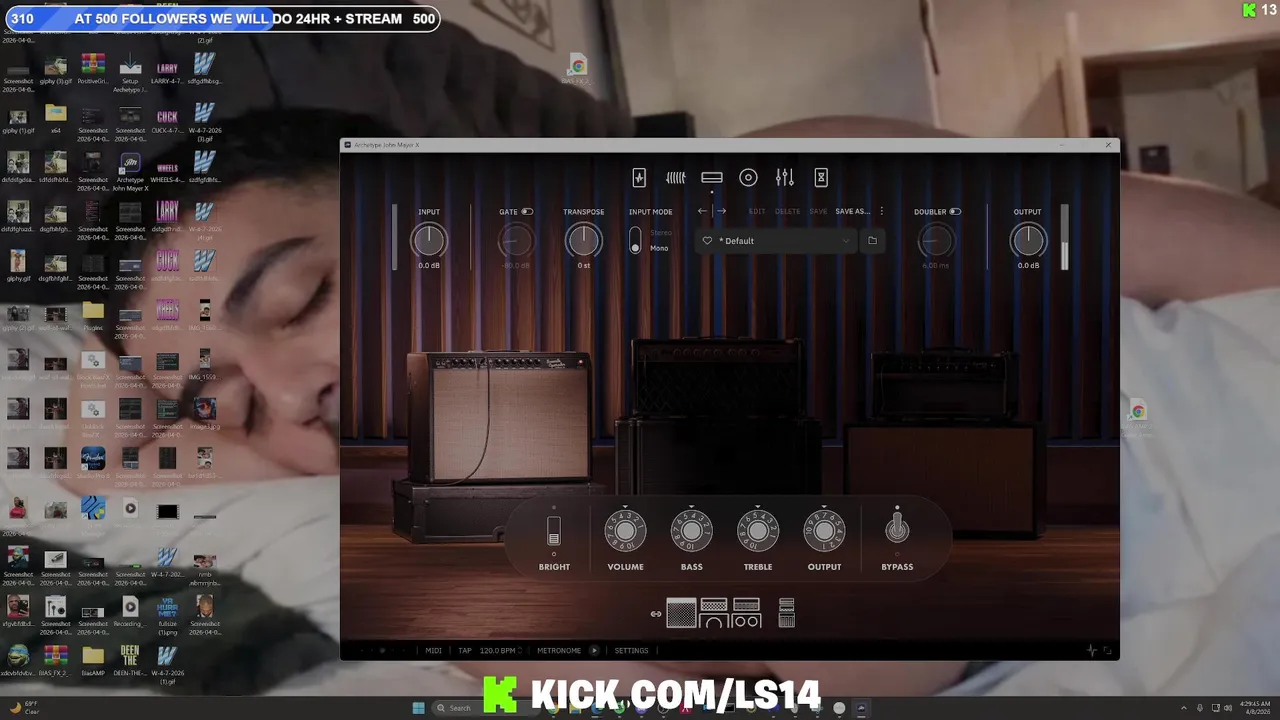
Task: Click the Save As button
Action: click(x=853, y=212)
